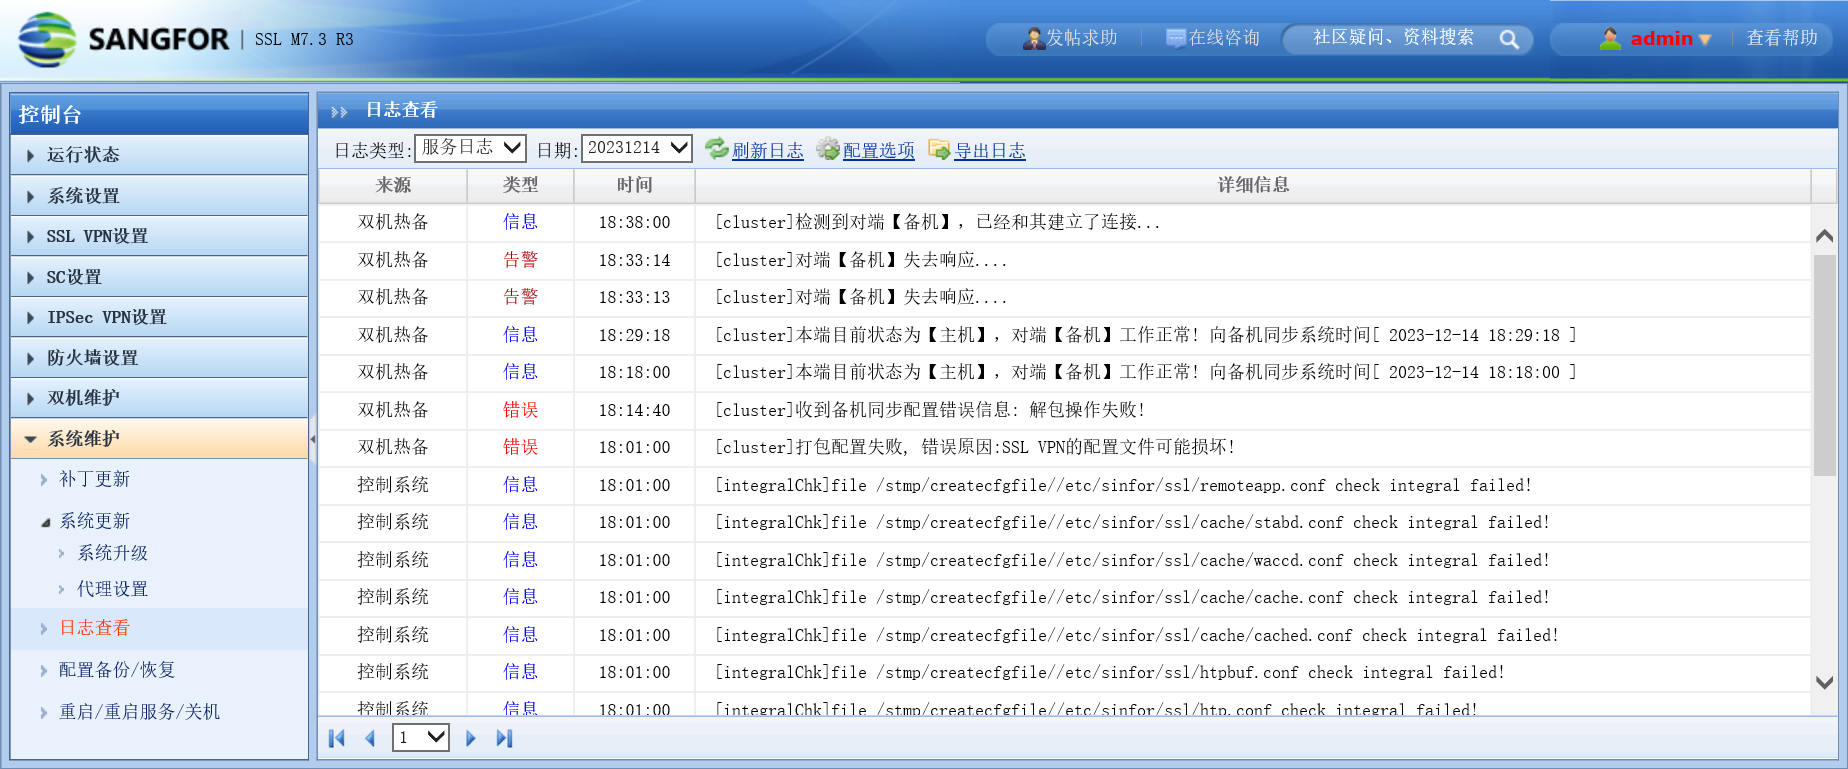
Task: Go to next log page arrow
Action: 471,738
